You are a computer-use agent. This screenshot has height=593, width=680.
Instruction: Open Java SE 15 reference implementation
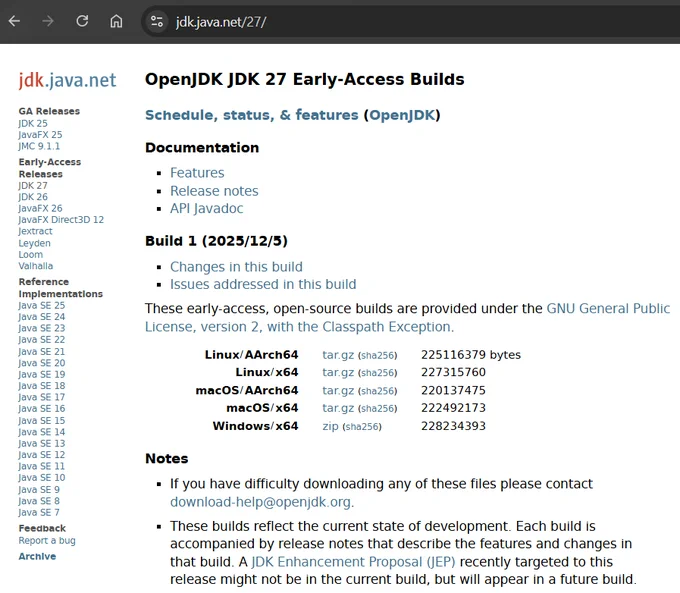(42, 421)
